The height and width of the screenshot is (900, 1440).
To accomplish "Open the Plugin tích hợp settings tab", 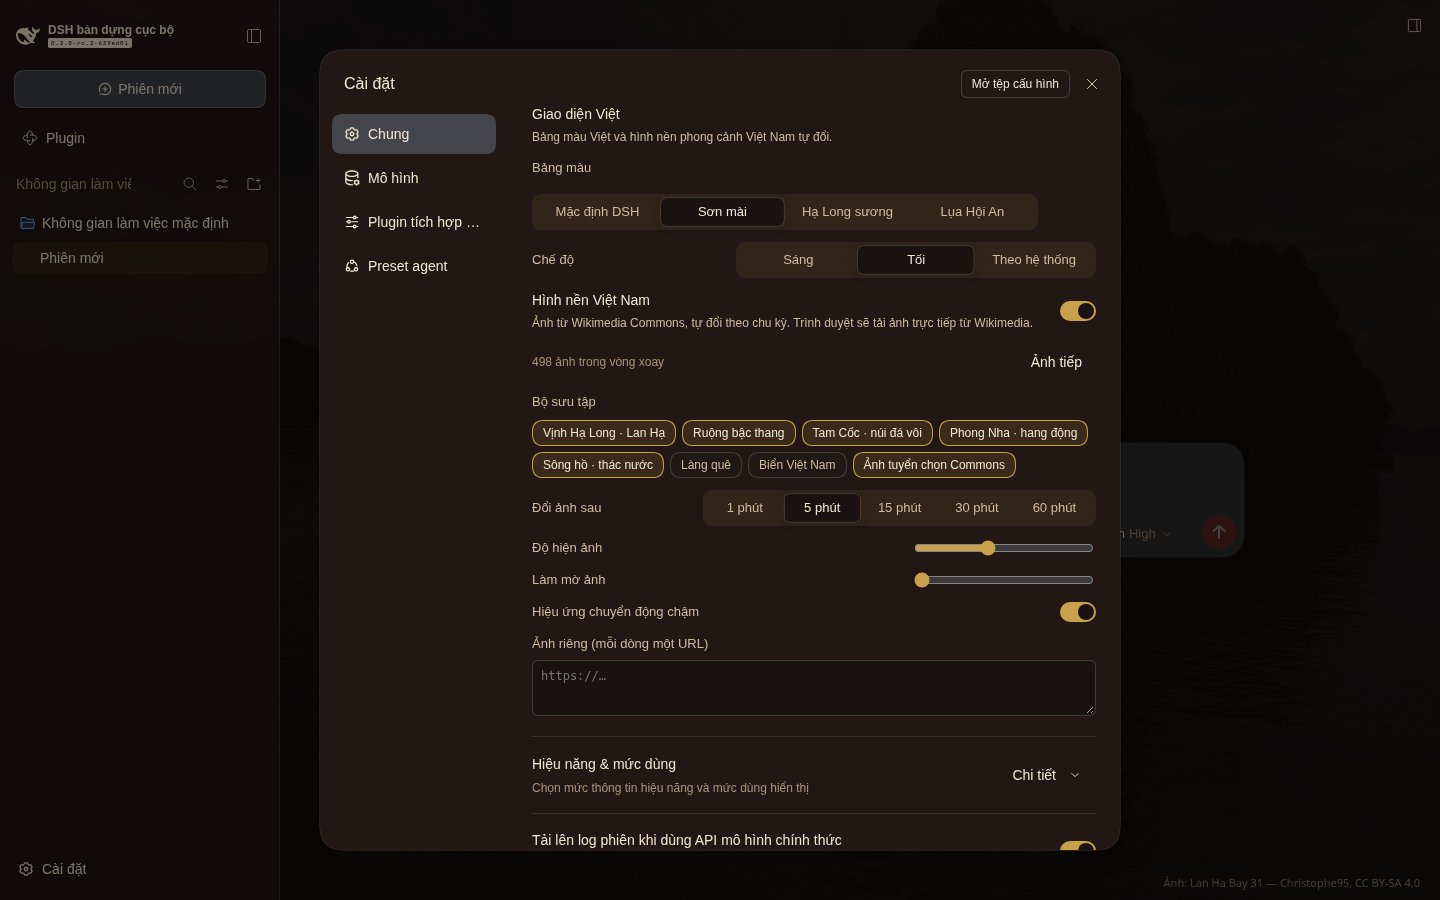I will click(414, 222).
